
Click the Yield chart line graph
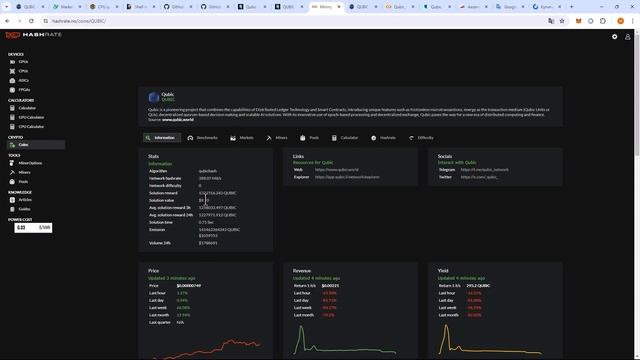(490, 340)
